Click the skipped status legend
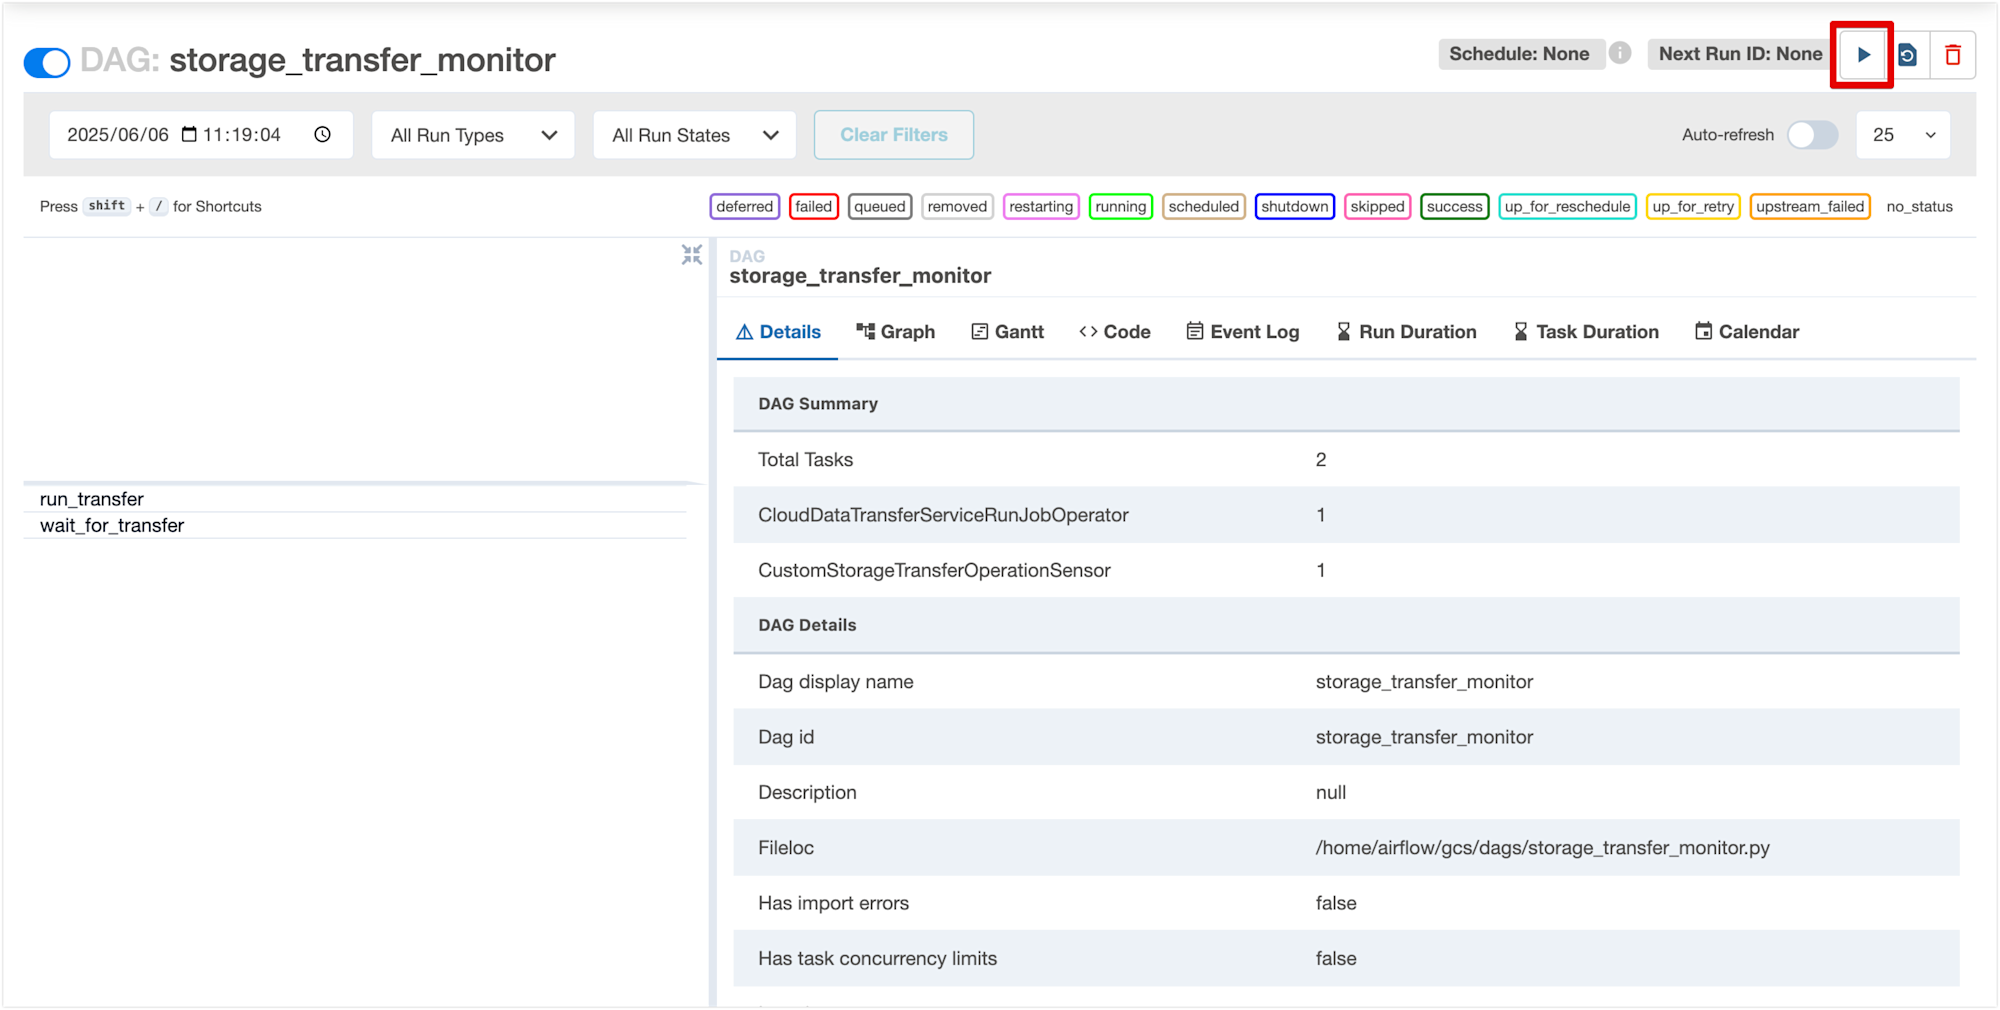2000x1010 pixels. pos(1378,207)
